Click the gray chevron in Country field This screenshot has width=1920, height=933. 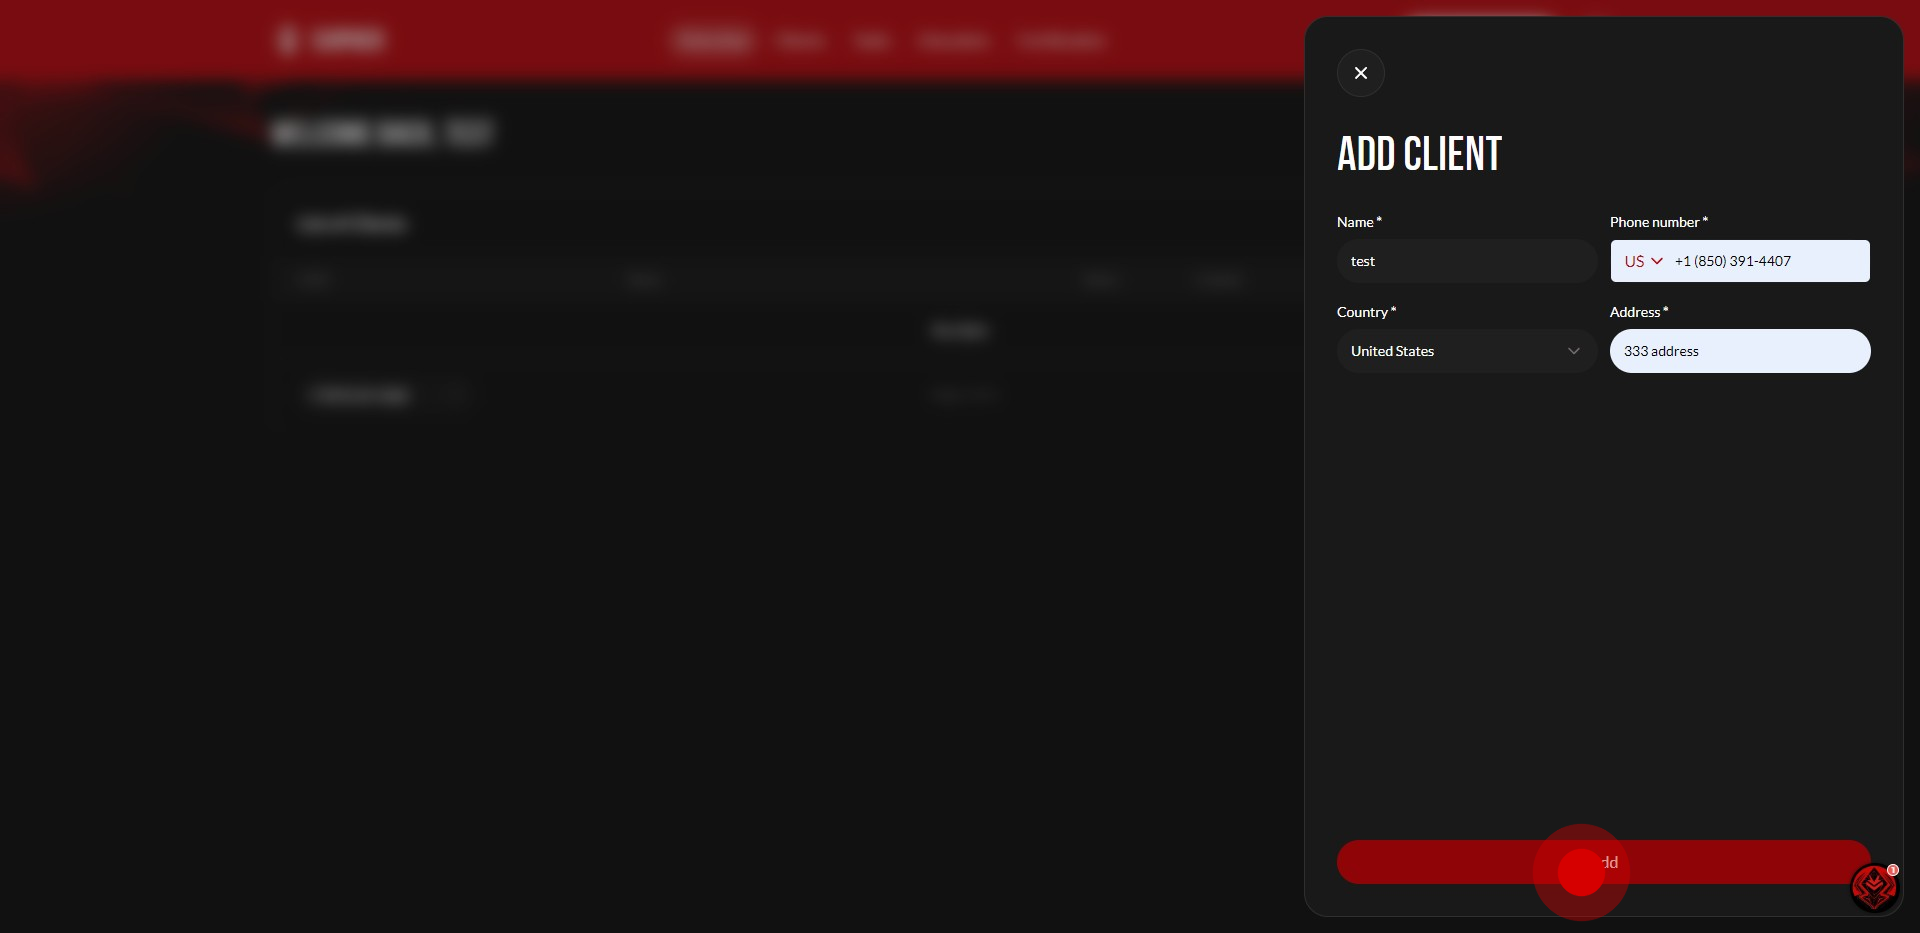(1573, 351)
